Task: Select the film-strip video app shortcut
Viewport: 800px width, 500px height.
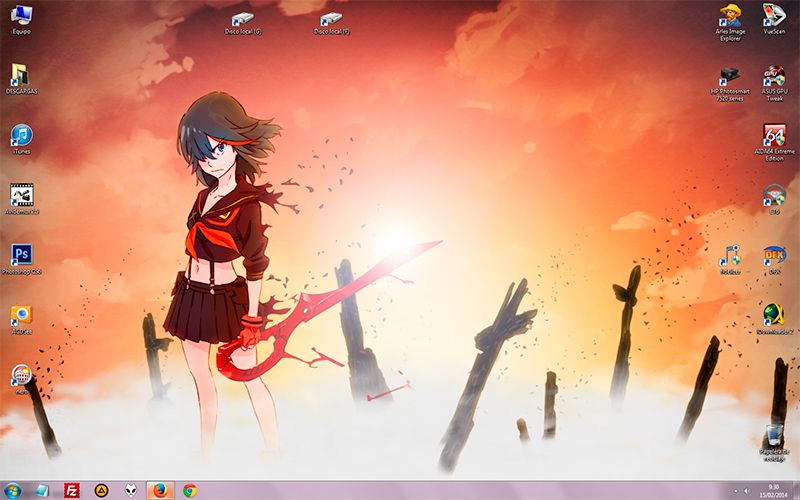Action: [x=21, y=198]
